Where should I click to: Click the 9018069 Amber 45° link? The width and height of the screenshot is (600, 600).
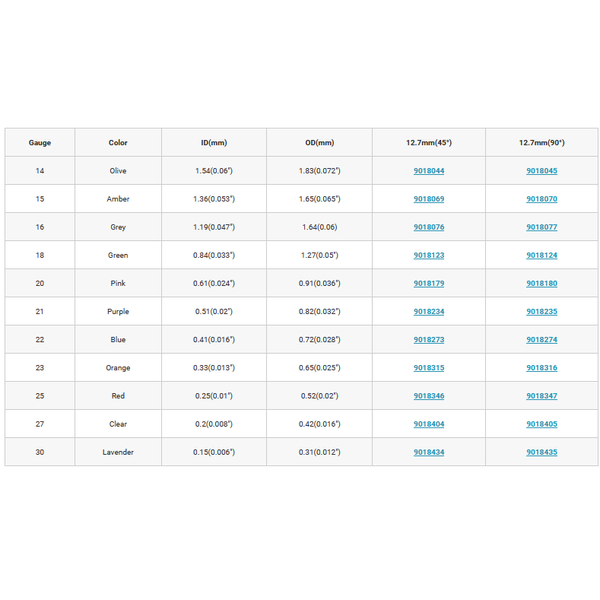[429, 199]
